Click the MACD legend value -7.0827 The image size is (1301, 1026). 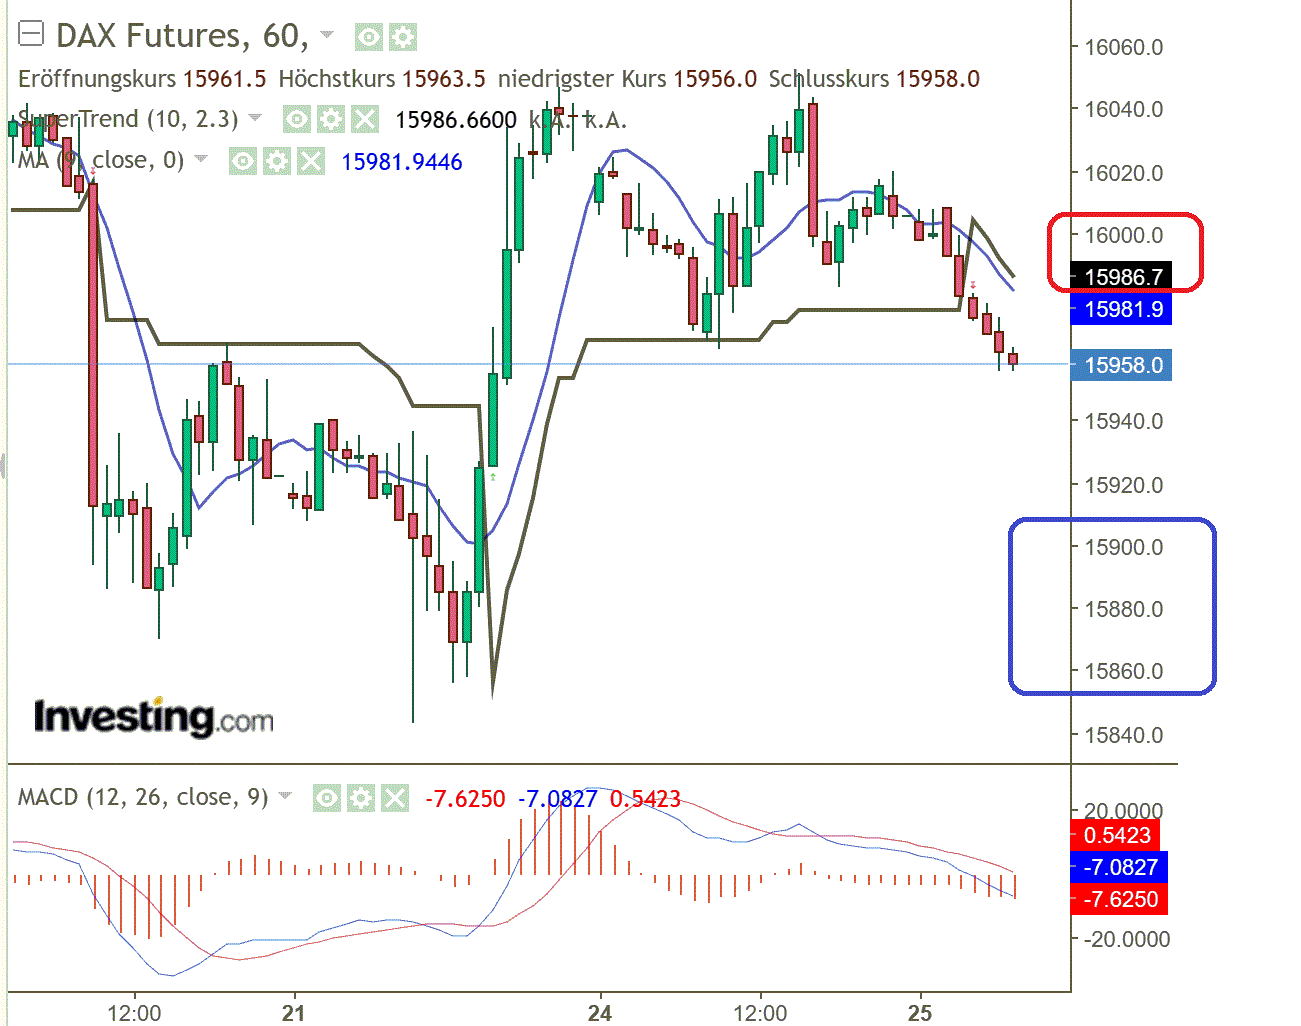pyautogui.click(x=557, y=799)
